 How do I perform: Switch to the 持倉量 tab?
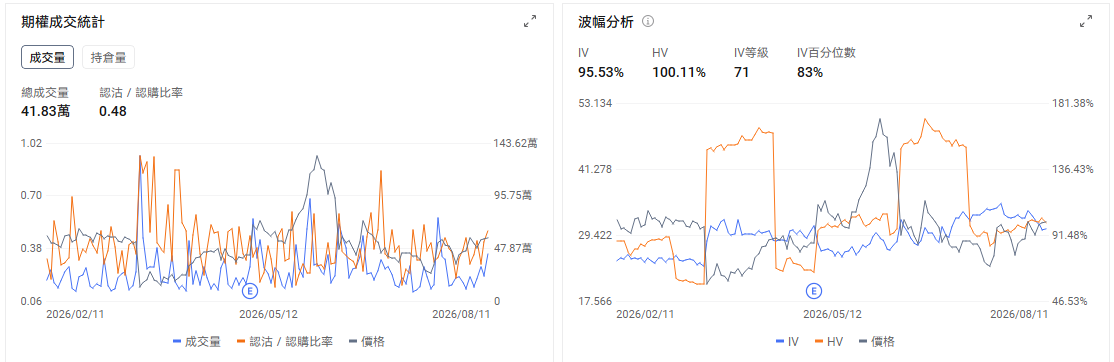(109, 57)
